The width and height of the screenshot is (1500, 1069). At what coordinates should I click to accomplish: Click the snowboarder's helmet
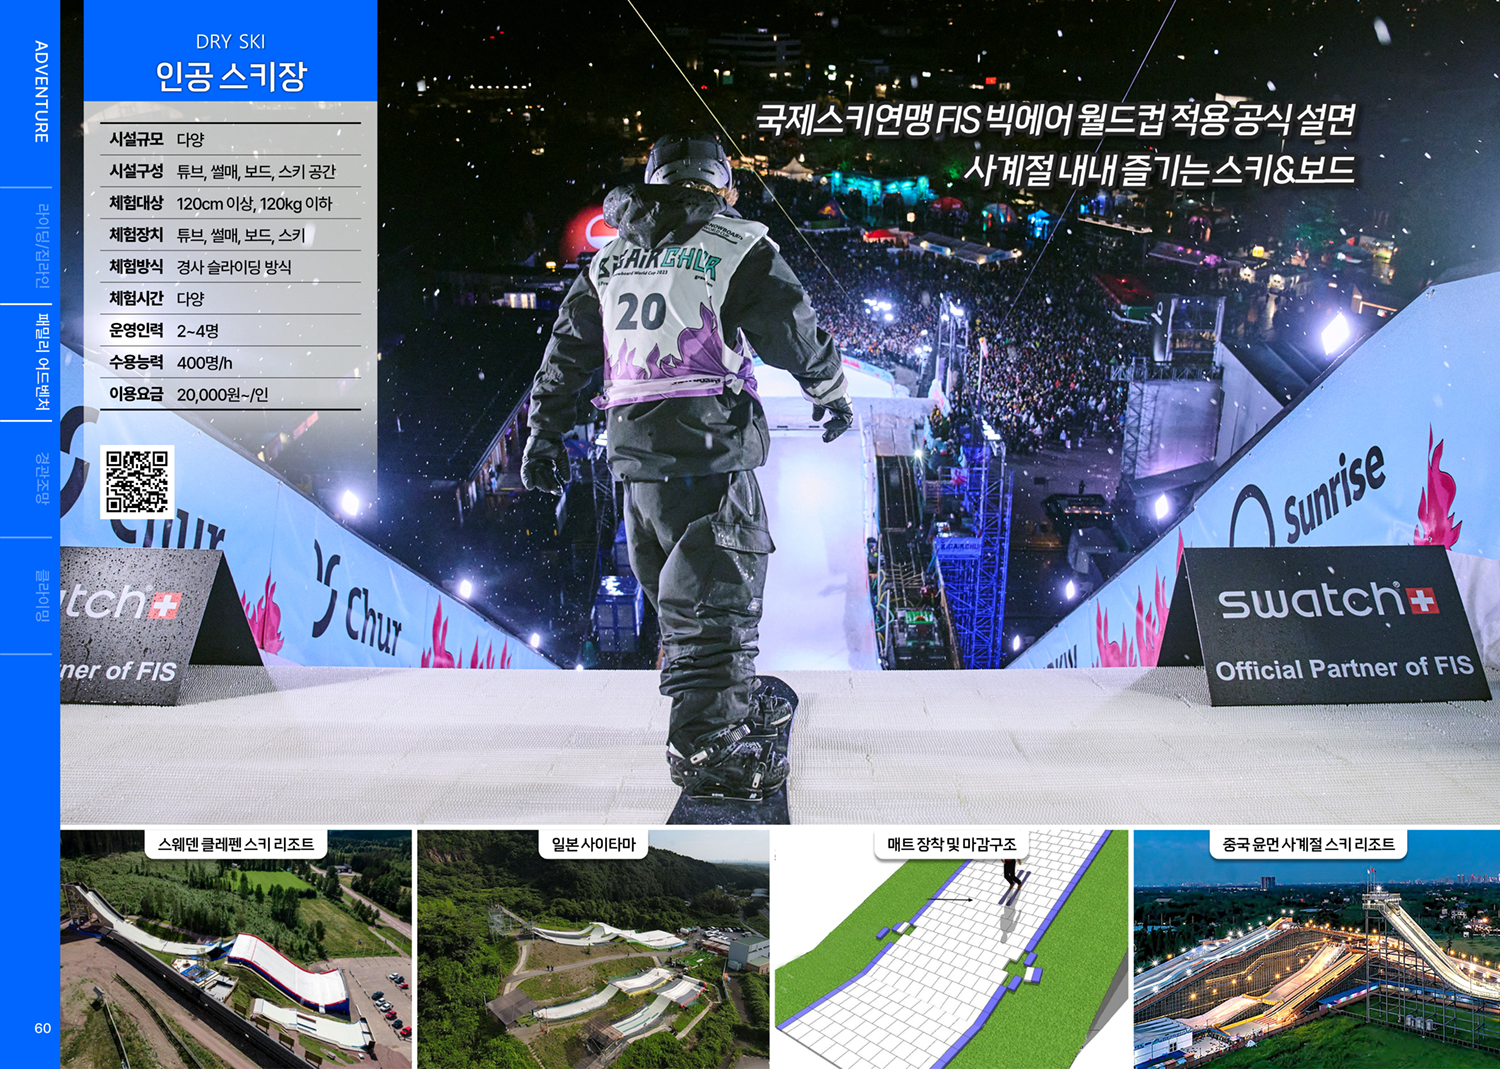pyautogui.click(x=688, y=162)
